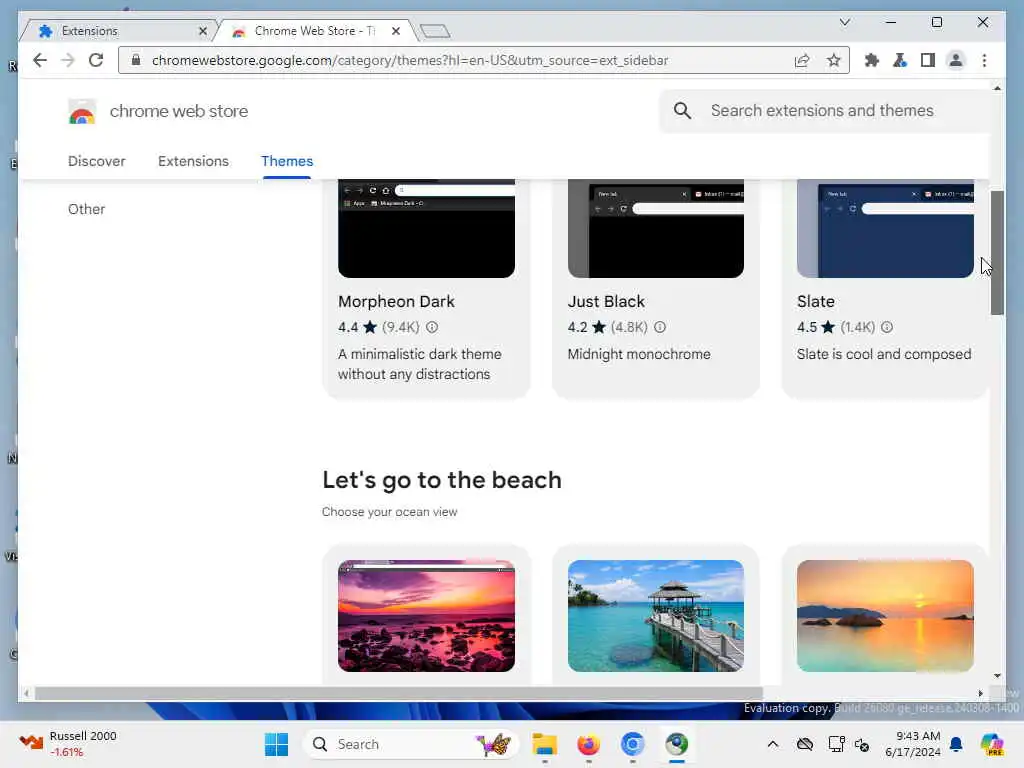Click the Just Black title

606,302
